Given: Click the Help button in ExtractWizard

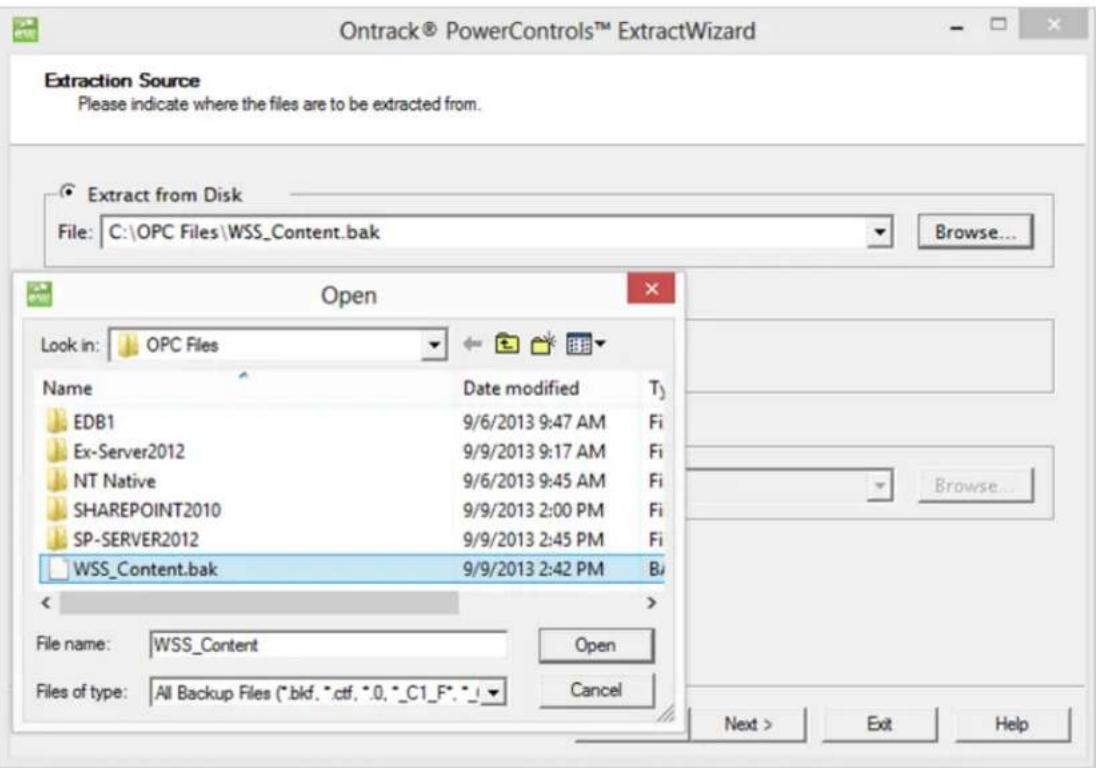Looking at the screenshot, I should pyautogui.click(x=1011, y=724).
